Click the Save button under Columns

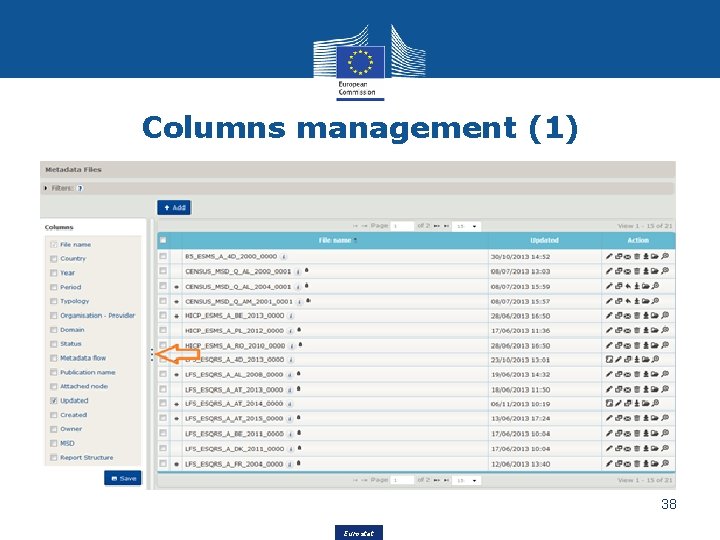pyautogui.click(x=123, y=478)
